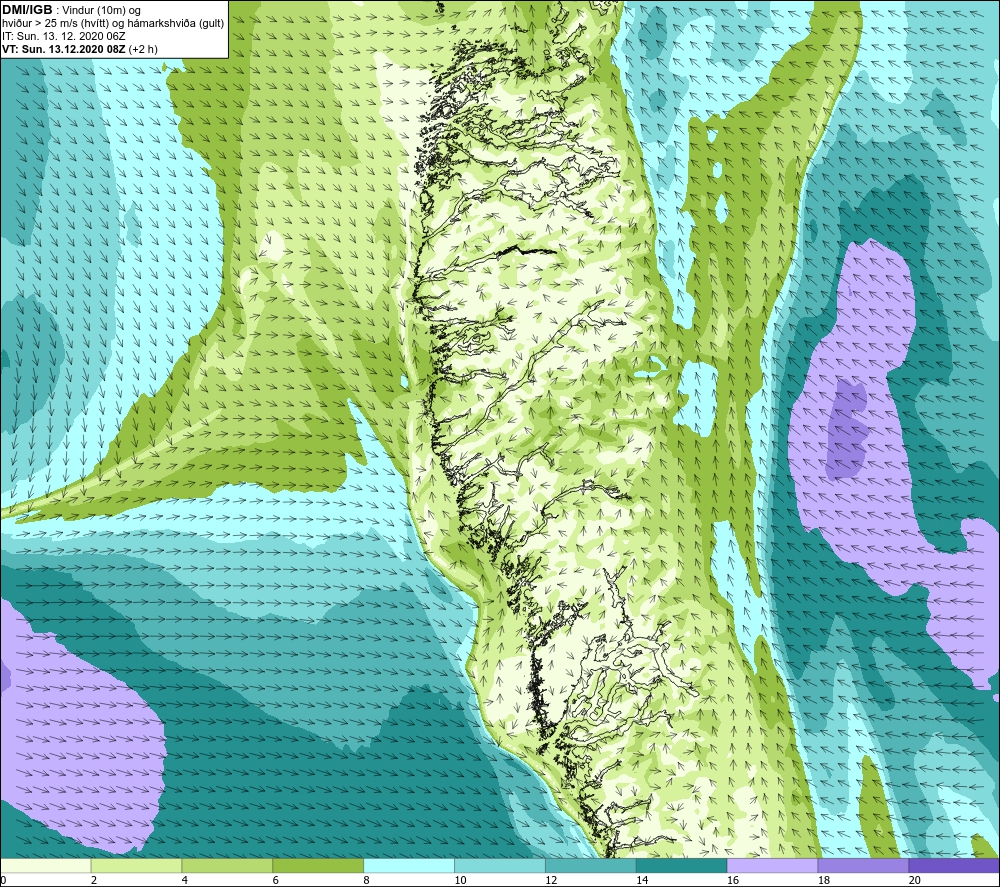Click the '(+2 h)' forecast offset text
The image size is (1000, 887).
pos(143,49)
